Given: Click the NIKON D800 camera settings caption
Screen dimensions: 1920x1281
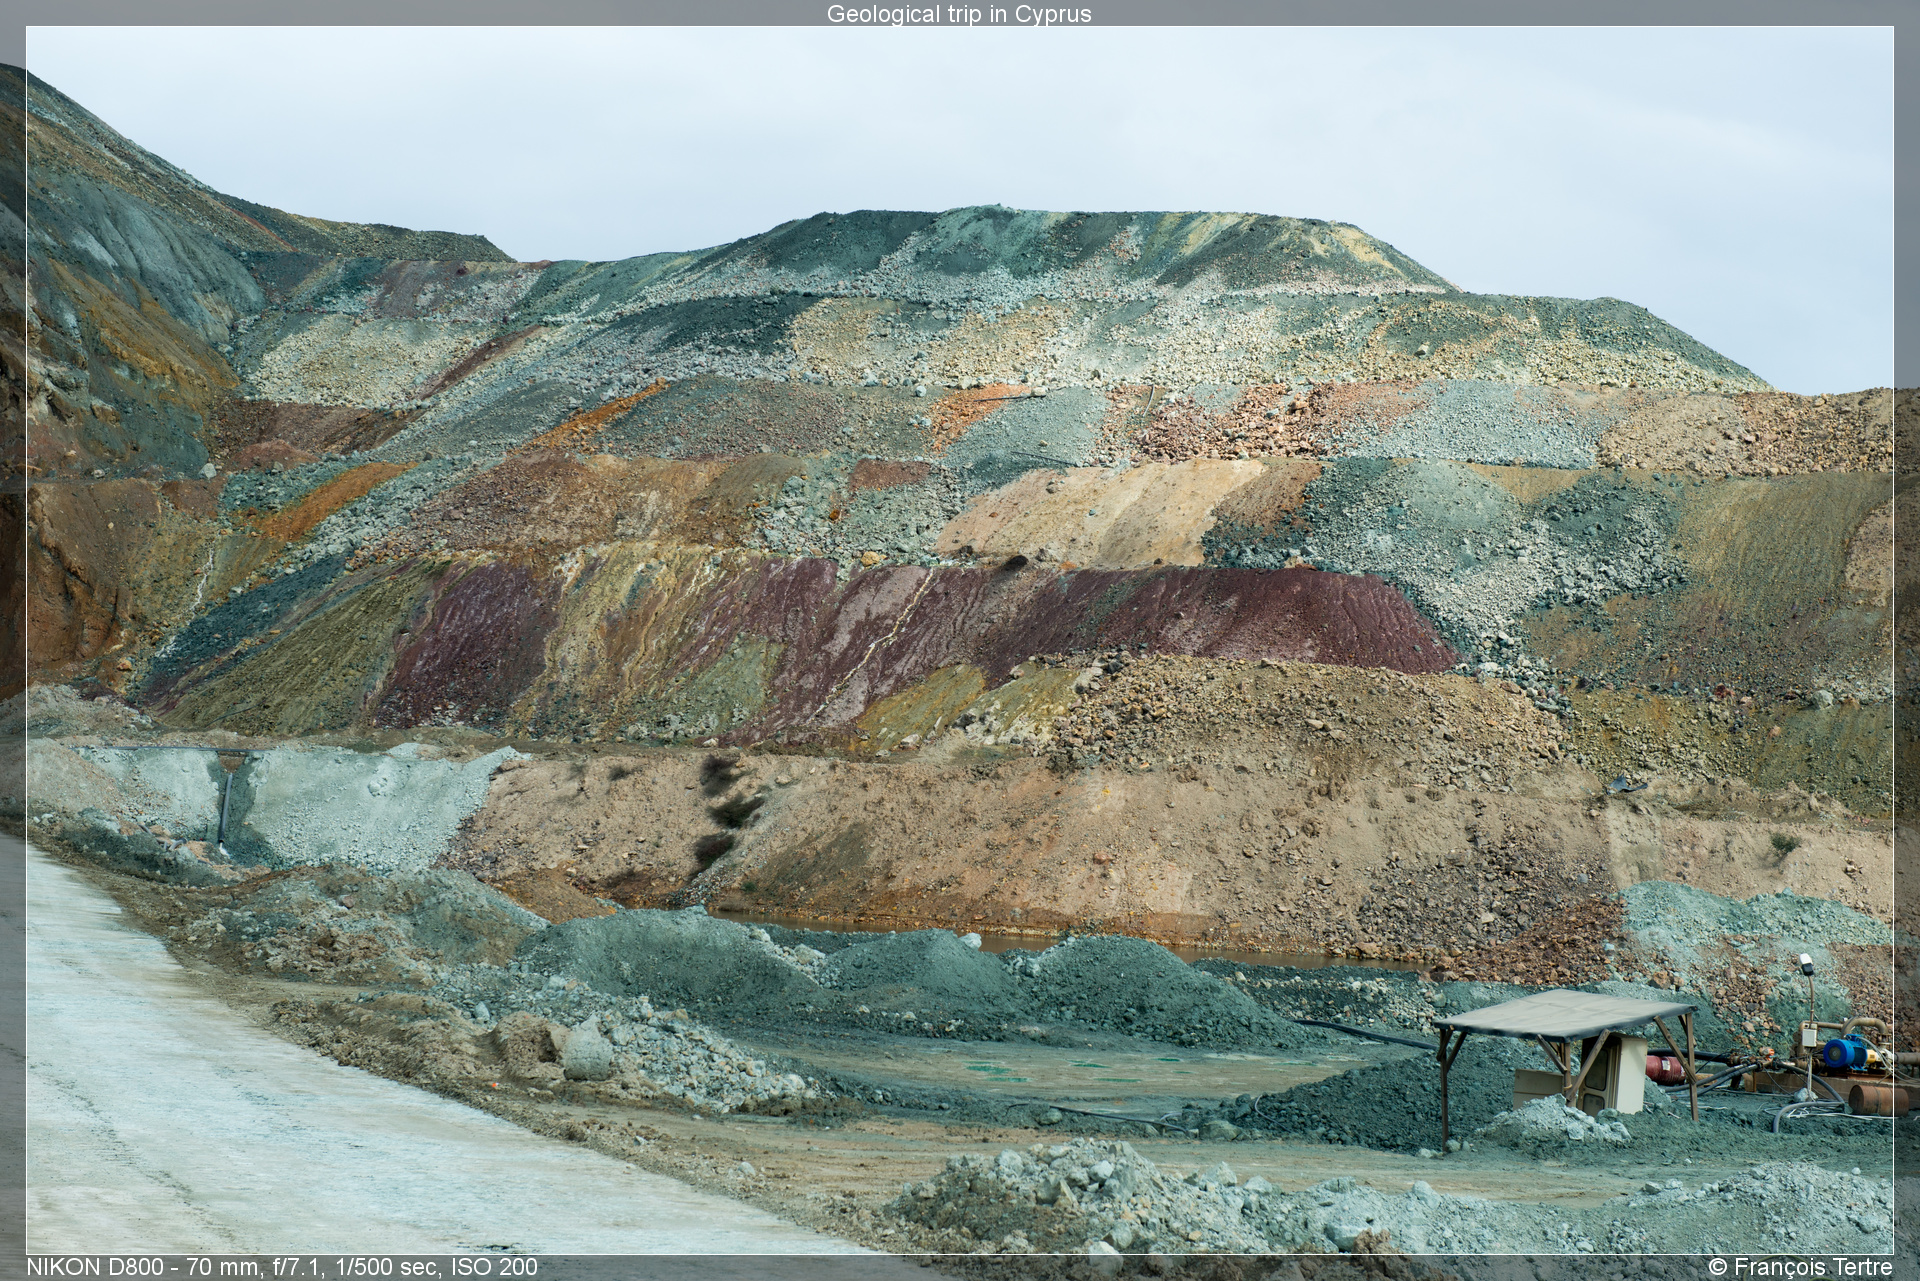Looking at the screenshot, I should [x=282, y=1267].
